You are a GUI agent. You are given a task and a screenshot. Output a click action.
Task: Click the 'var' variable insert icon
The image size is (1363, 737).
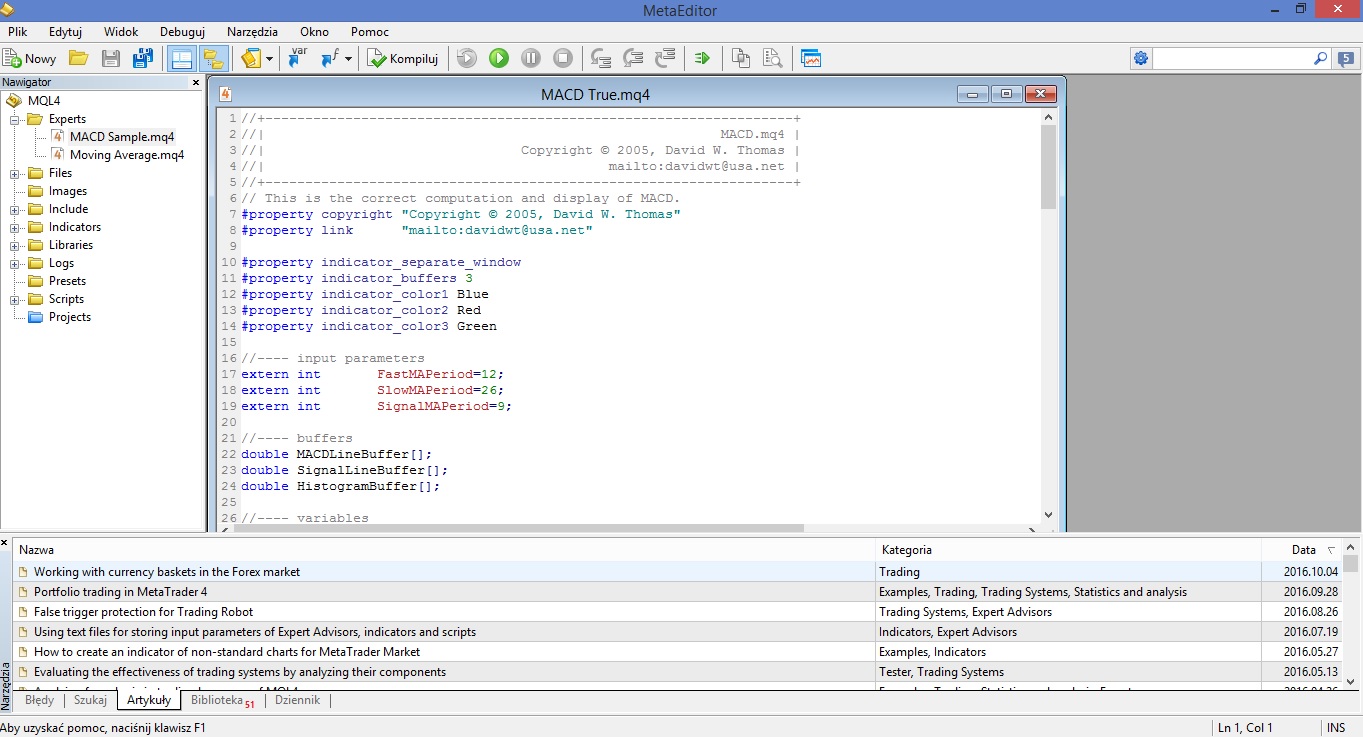(x=298, y=58)
